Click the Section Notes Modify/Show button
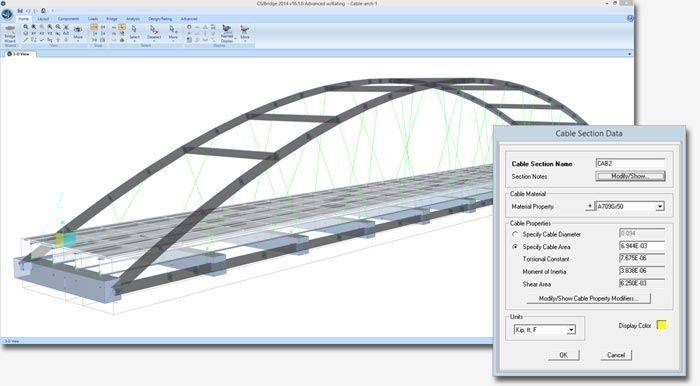The width and height of the screenshot is (700, 386). click(x=630, y=176)
